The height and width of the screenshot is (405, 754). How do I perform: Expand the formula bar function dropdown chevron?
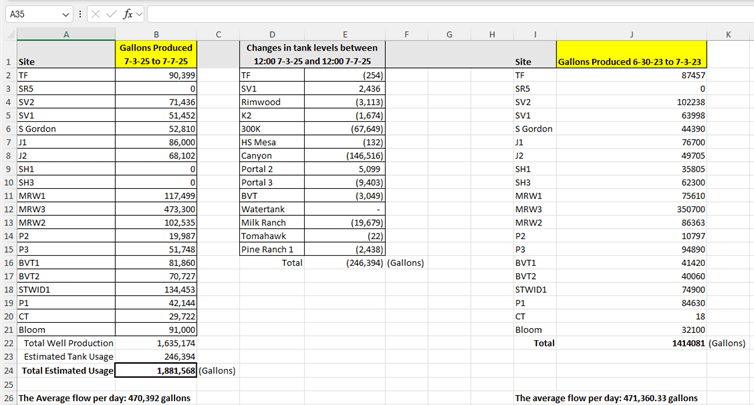pyautogui.click(x=141, y=15)
